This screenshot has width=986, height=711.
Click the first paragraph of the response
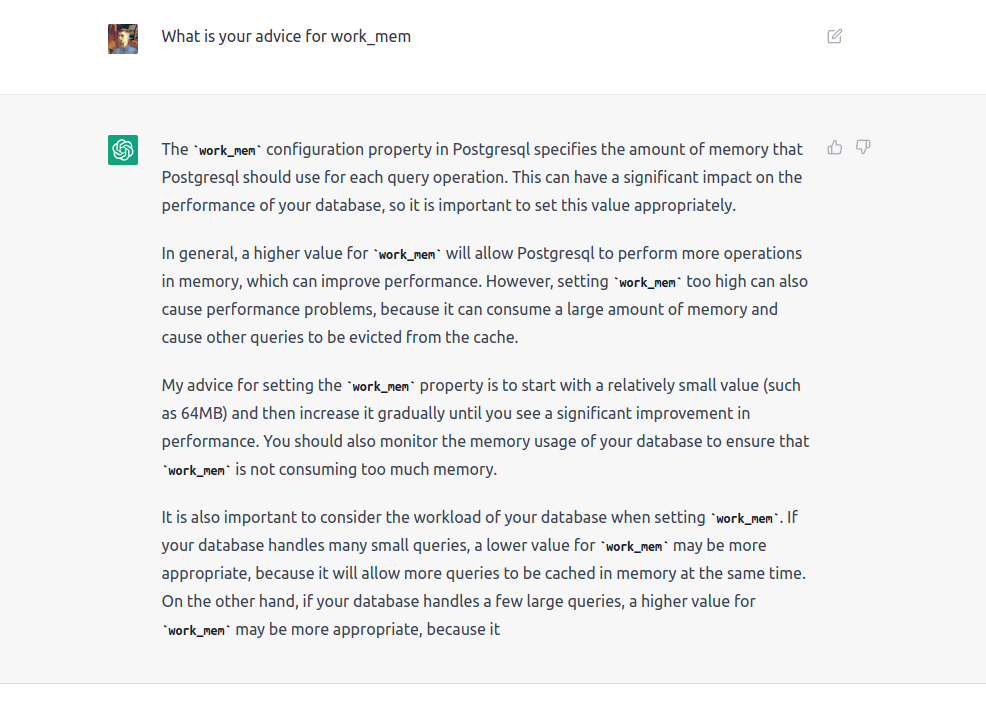[480, 178]
